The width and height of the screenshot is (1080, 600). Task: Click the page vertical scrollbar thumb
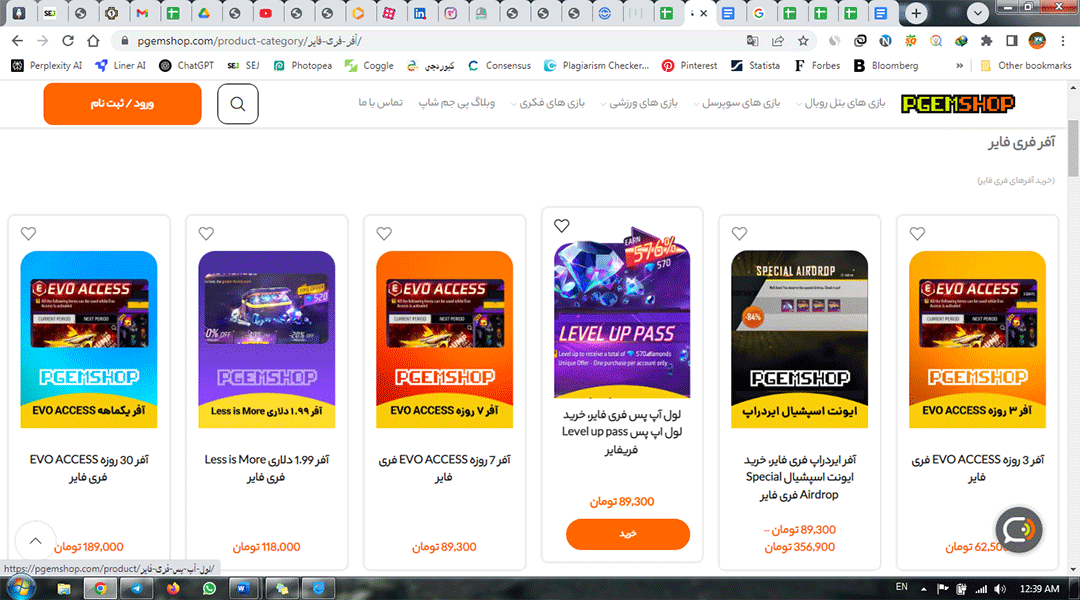(x=1073, y=148)
